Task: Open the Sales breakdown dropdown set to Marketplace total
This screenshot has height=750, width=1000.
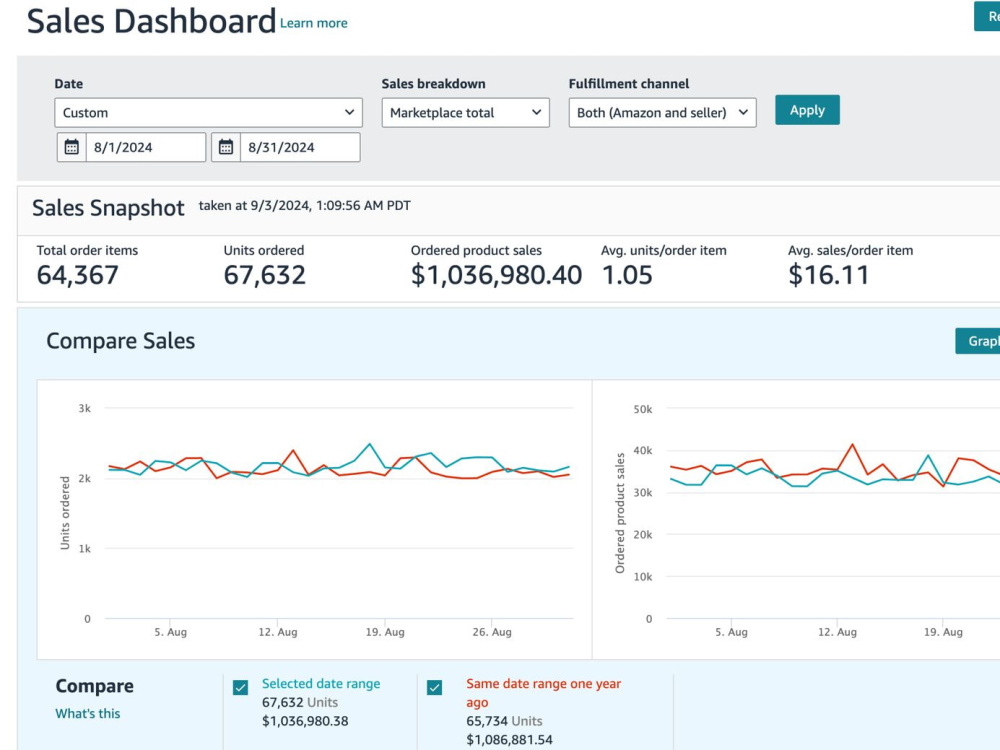Action: 466,112
